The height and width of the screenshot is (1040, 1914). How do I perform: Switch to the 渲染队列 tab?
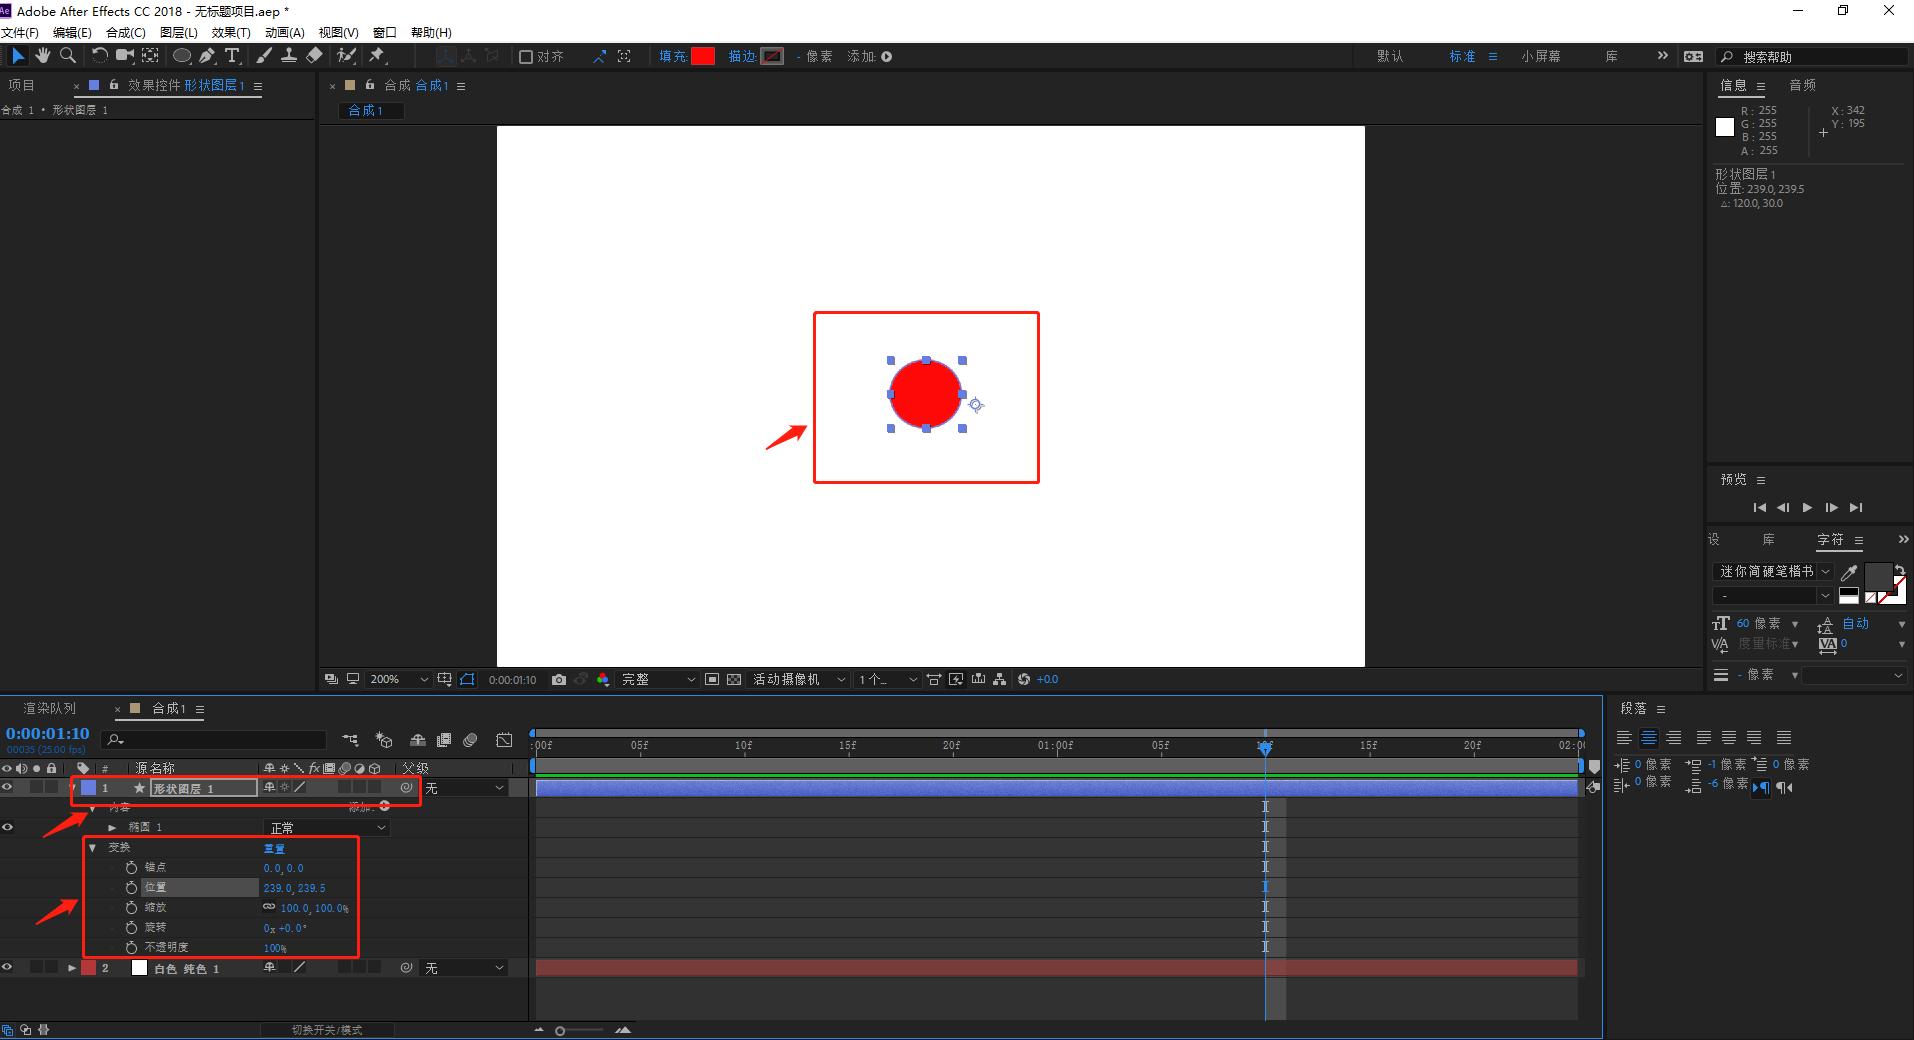[x=50, y=709]
